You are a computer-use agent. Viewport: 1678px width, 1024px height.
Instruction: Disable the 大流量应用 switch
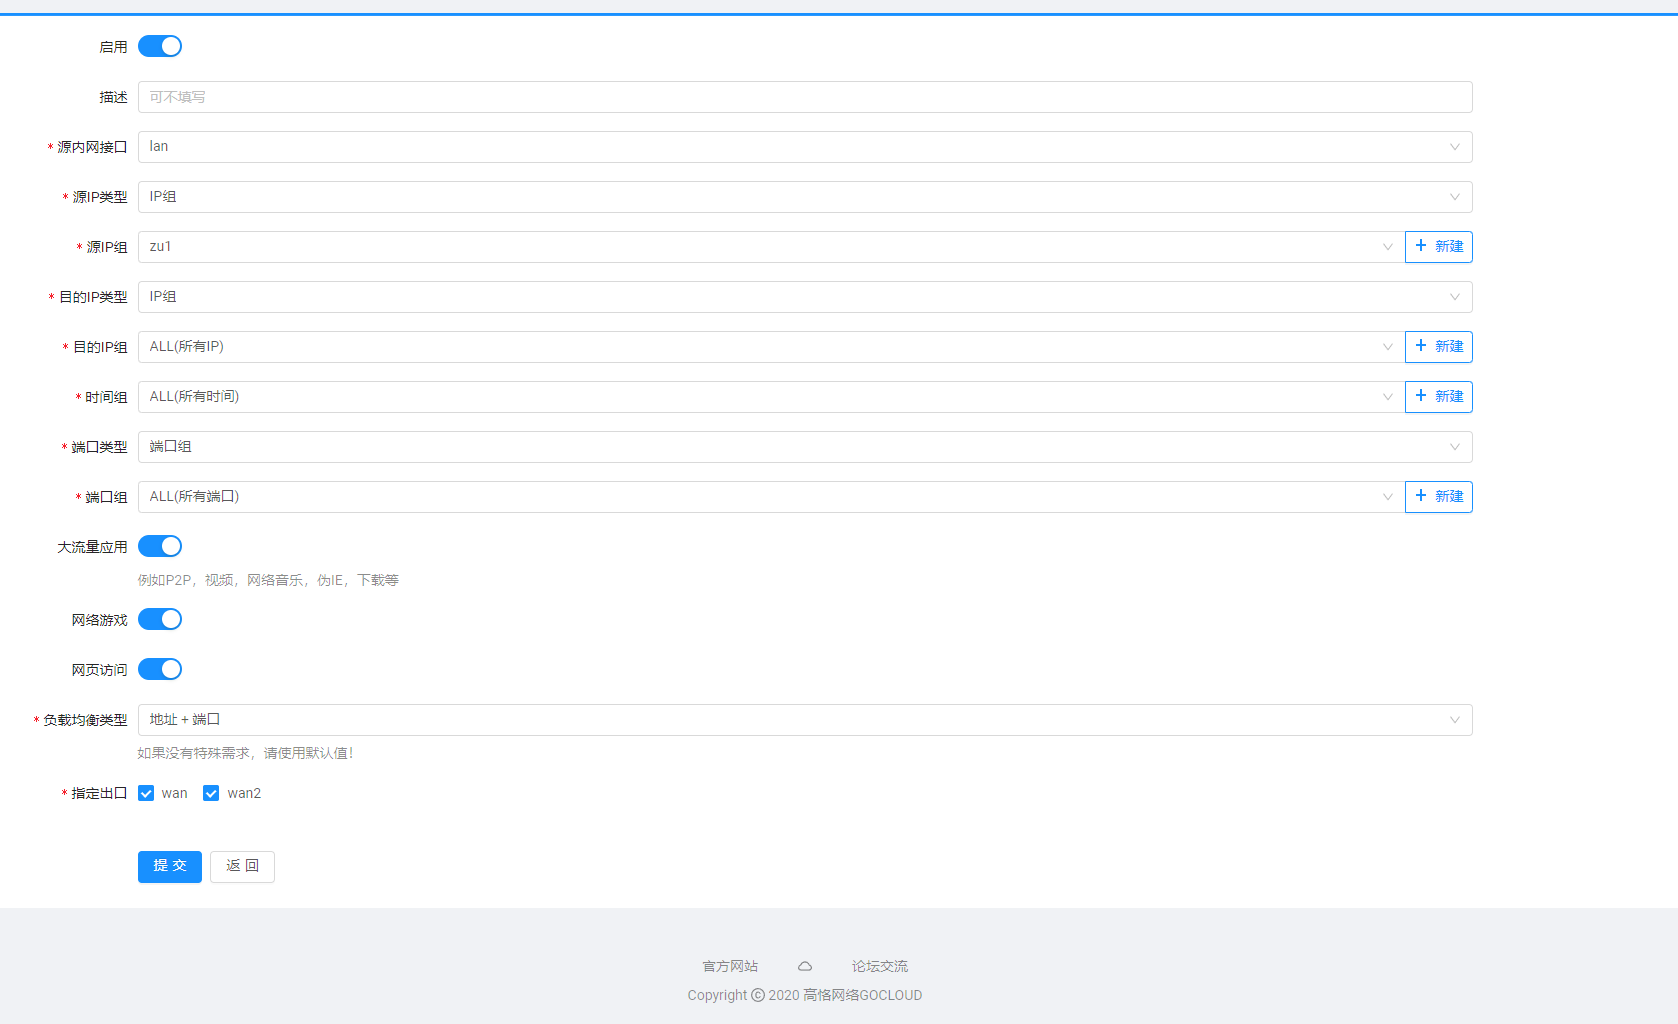point(160,546)
